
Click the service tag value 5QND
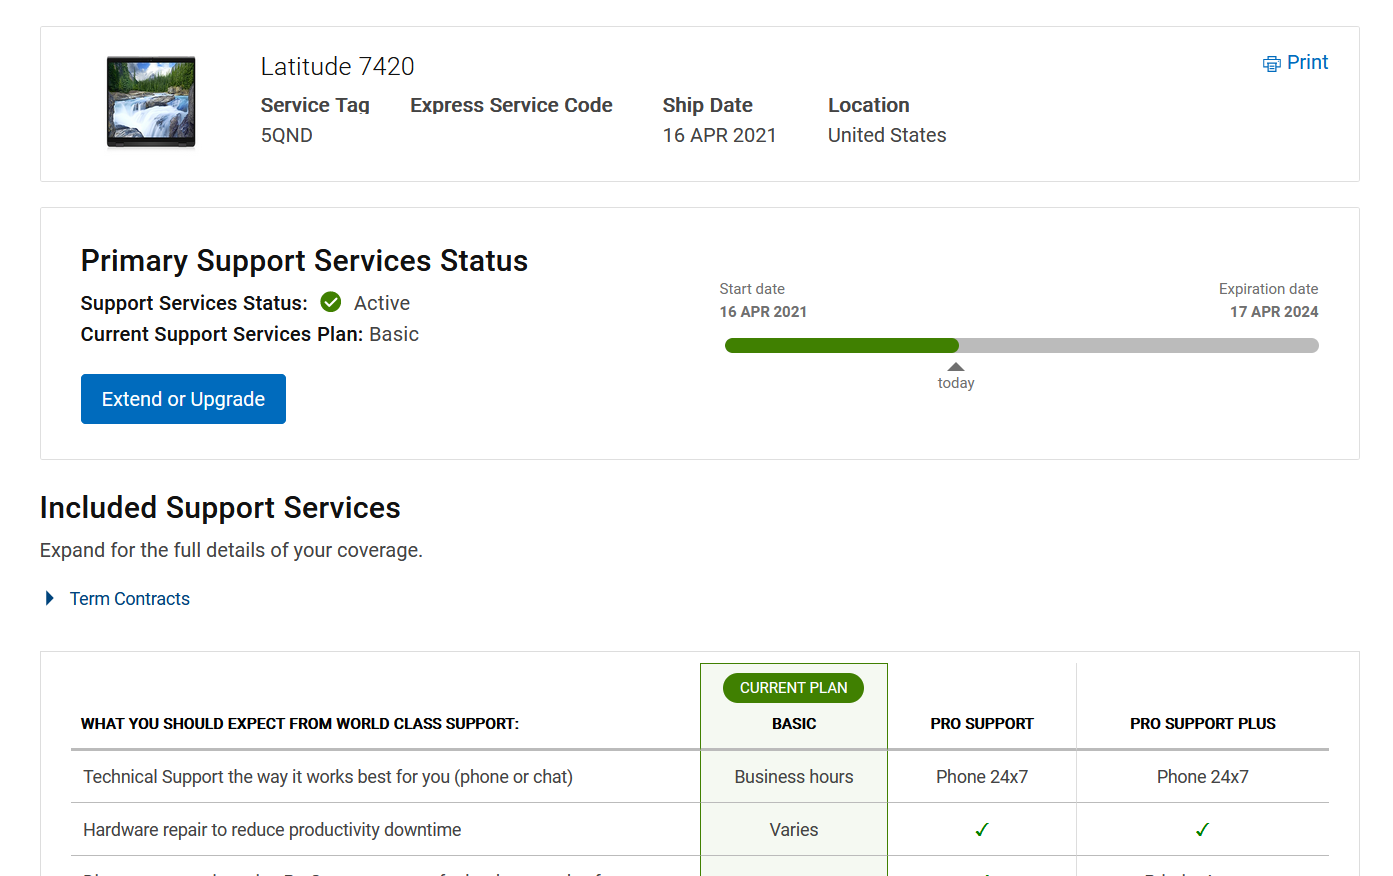(287, 135)
